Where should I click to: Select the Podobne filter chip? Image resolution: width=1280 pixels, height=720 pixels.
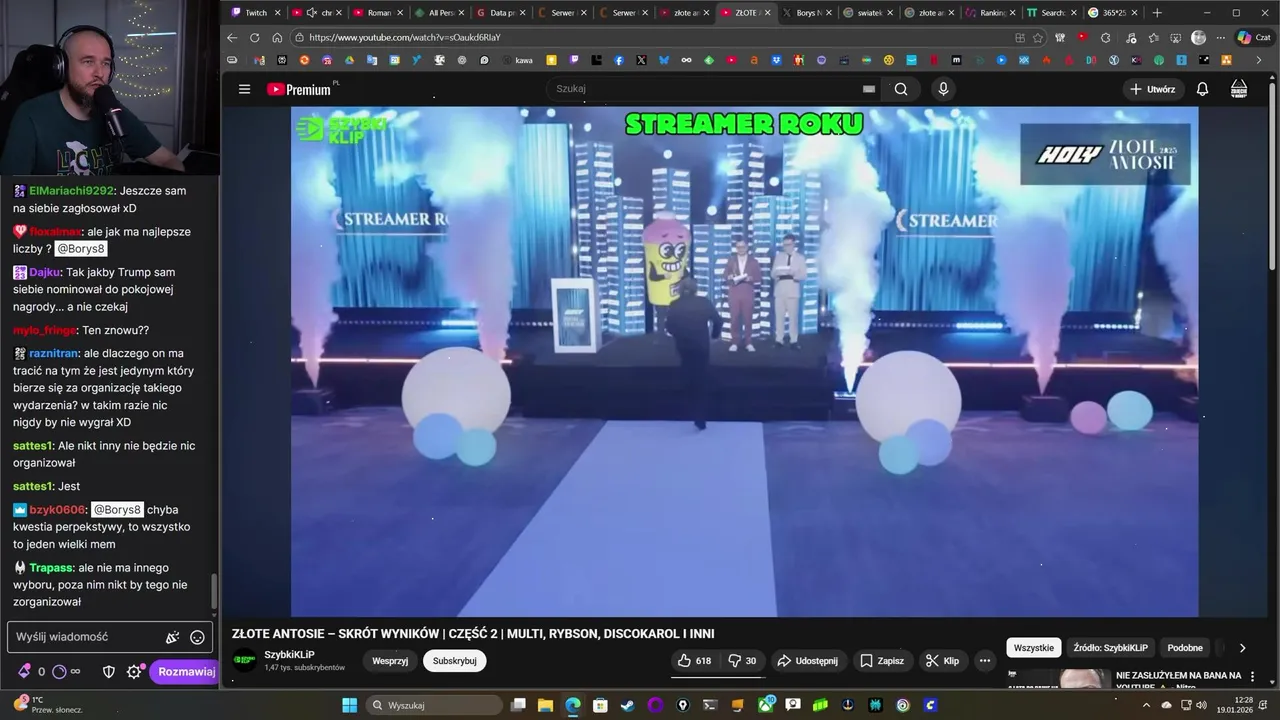tap(1185, 648)
